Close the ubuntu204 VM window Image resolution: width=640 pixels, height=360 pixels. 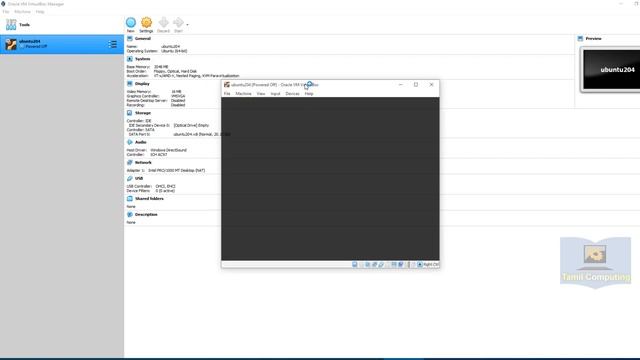pos(431,84)
